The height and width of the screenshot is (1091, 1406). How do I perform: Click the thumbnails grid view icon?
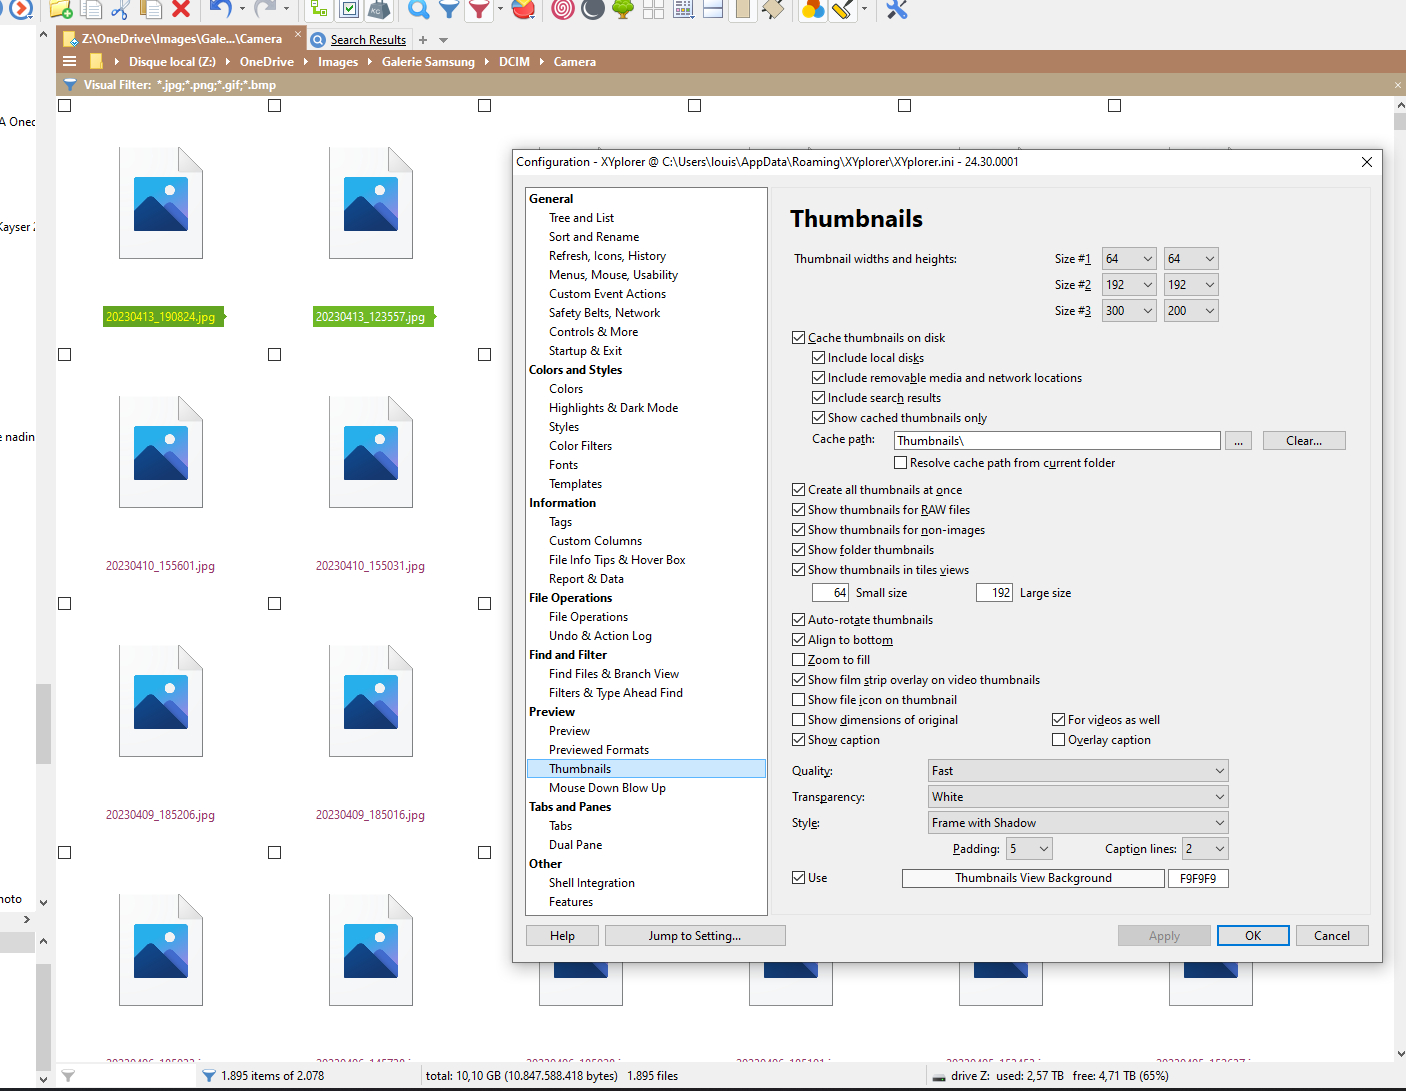(x=653, y=9)
